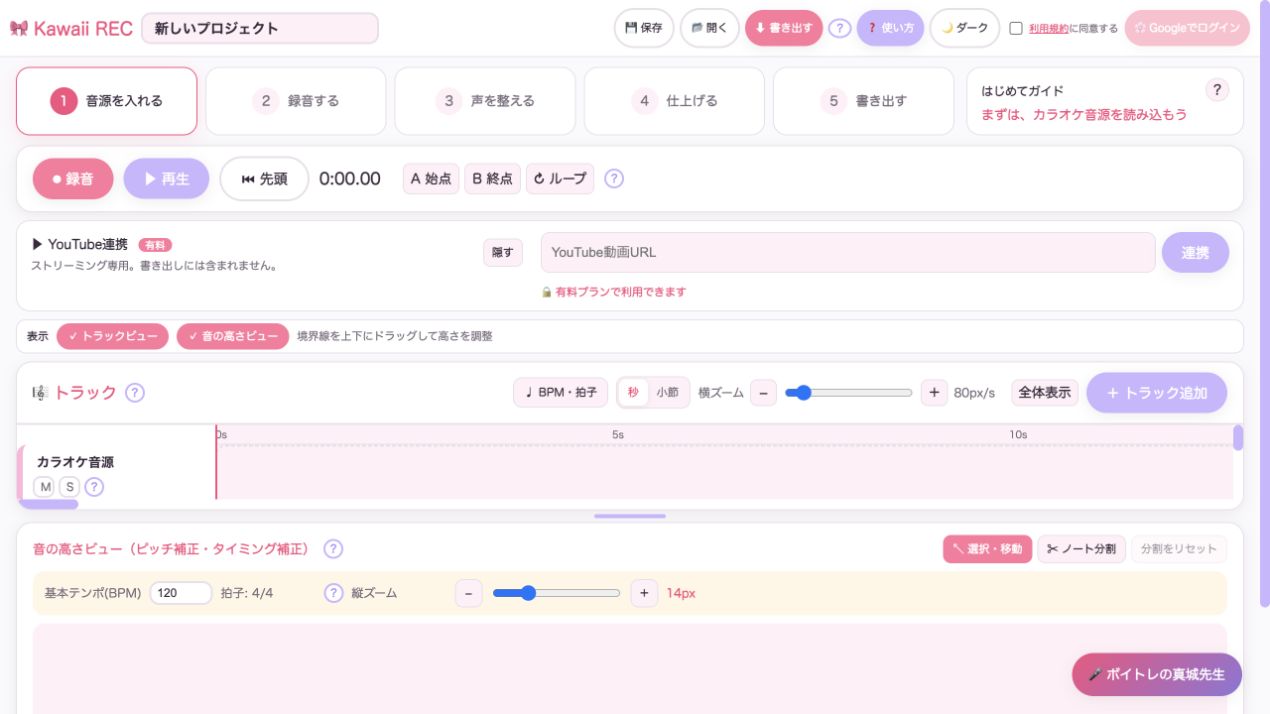Select step 5 書き出す tab
The height and width of the screenshot is (714, 1270).
pyautogui.click(x=863, y=101)
